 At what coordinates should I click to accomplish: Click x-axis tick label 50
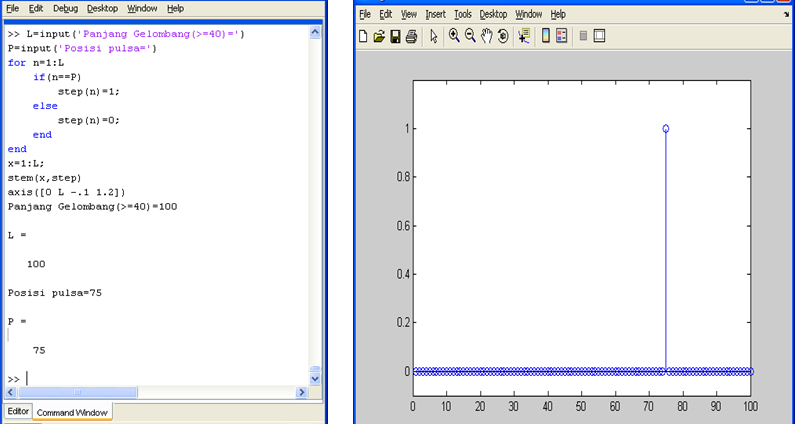[x=581, y=407]
